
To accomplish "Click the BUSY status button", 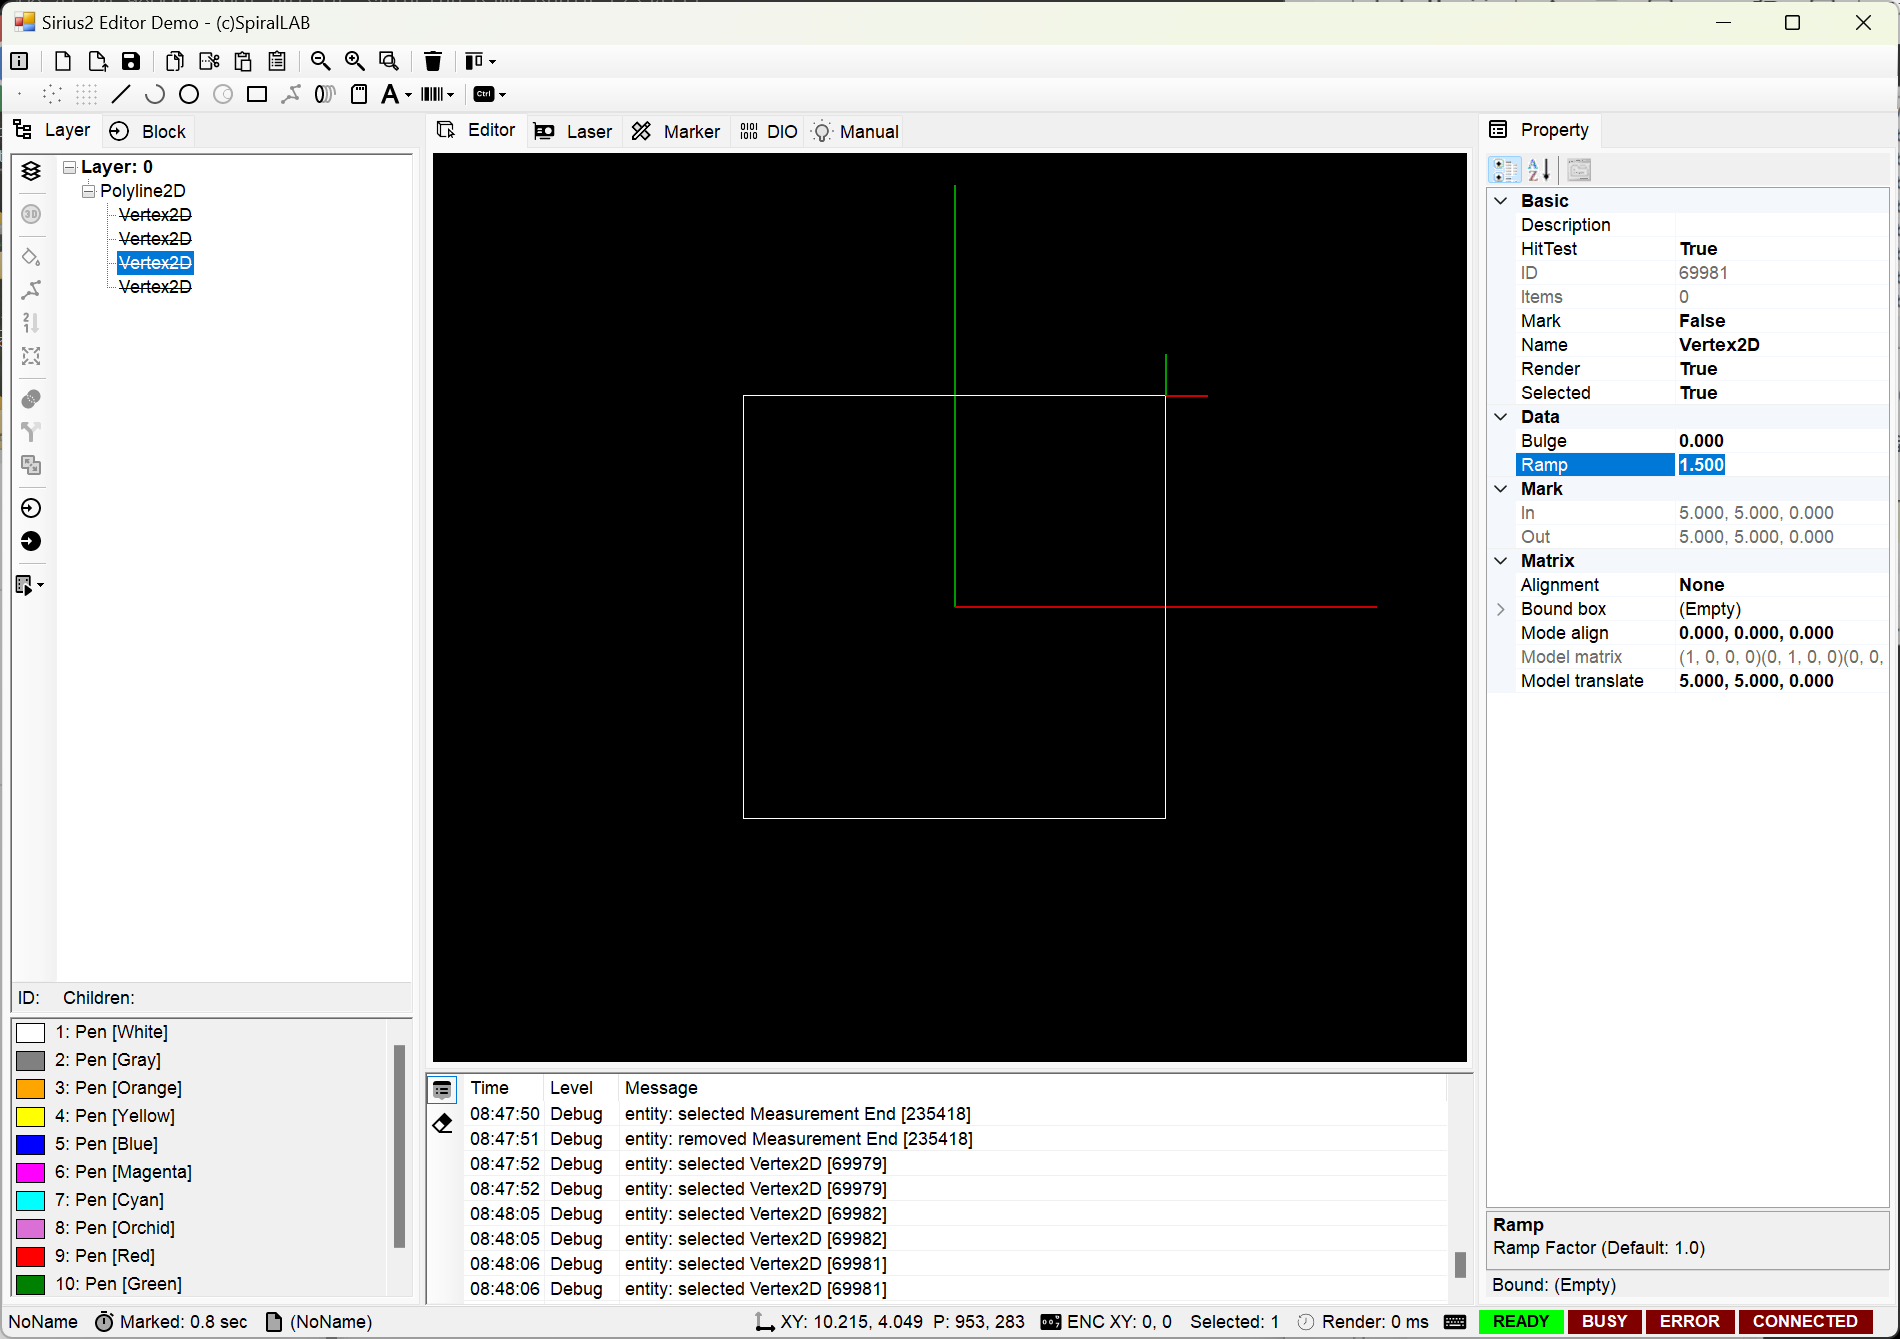I will 1605,1322.
